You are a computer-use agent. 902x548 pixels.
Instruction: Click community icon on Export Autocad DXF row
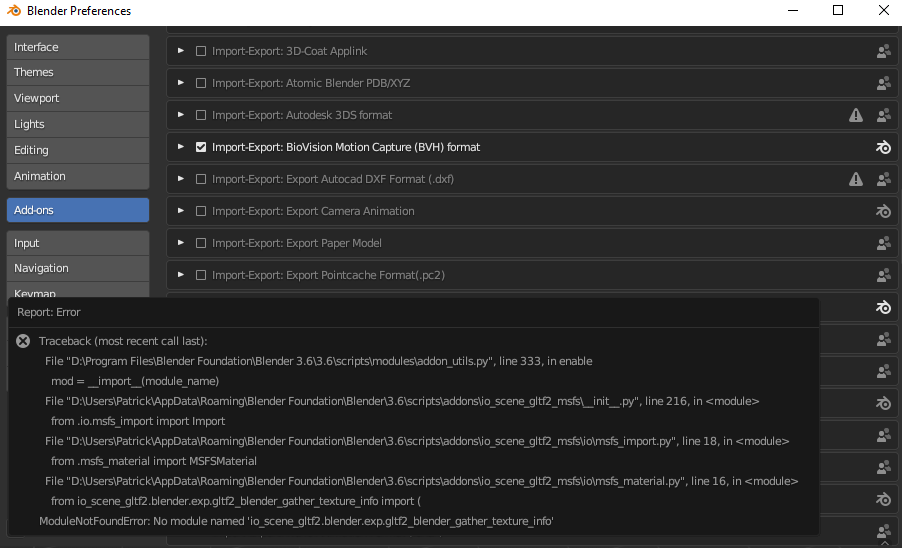(x=884, y=179)
